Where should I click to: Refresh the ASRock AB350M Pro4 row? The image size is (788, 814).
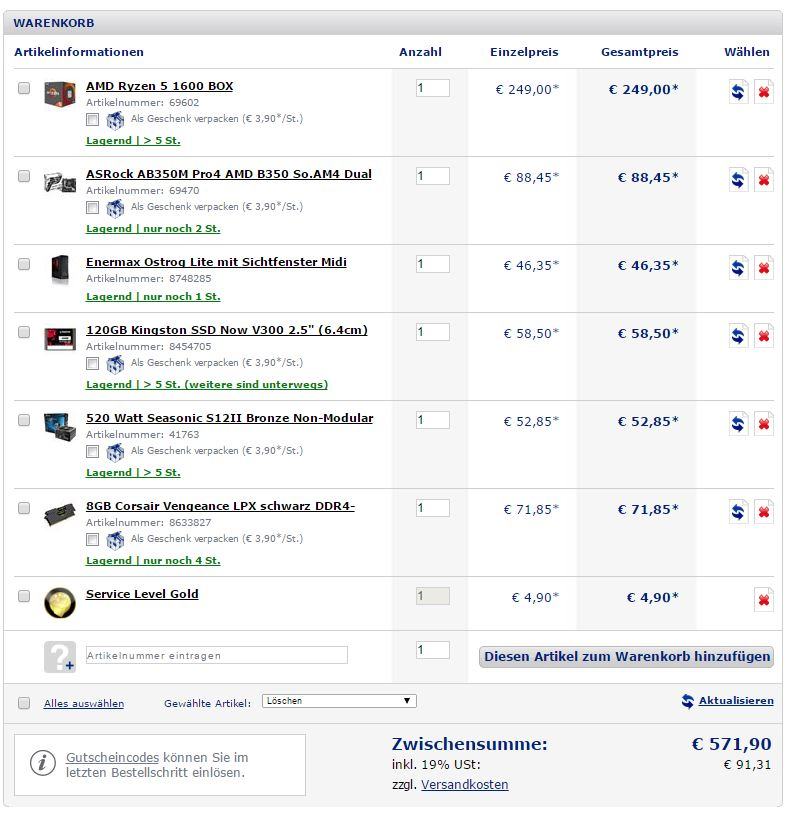(738, 180)
